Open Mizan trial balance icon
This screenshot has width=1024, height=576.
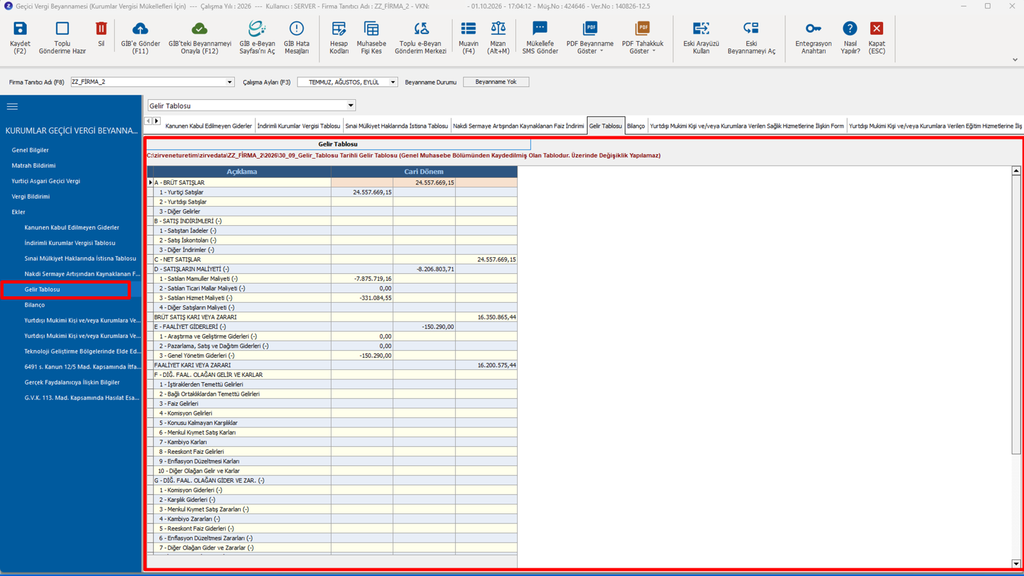coord(498,29)
